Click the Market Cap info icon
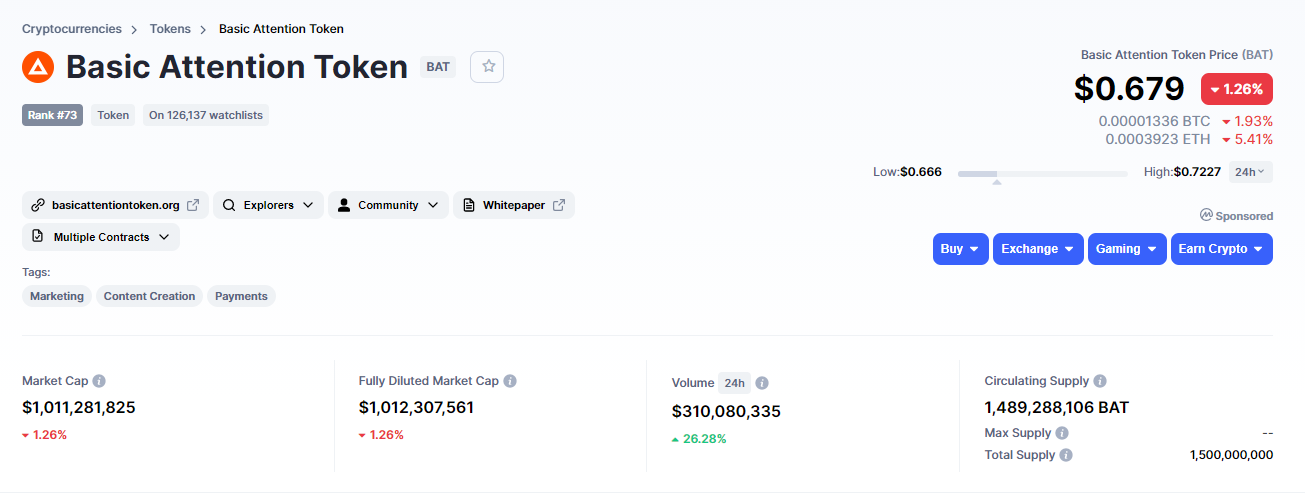1305x500 pixels. click(99, 381)
